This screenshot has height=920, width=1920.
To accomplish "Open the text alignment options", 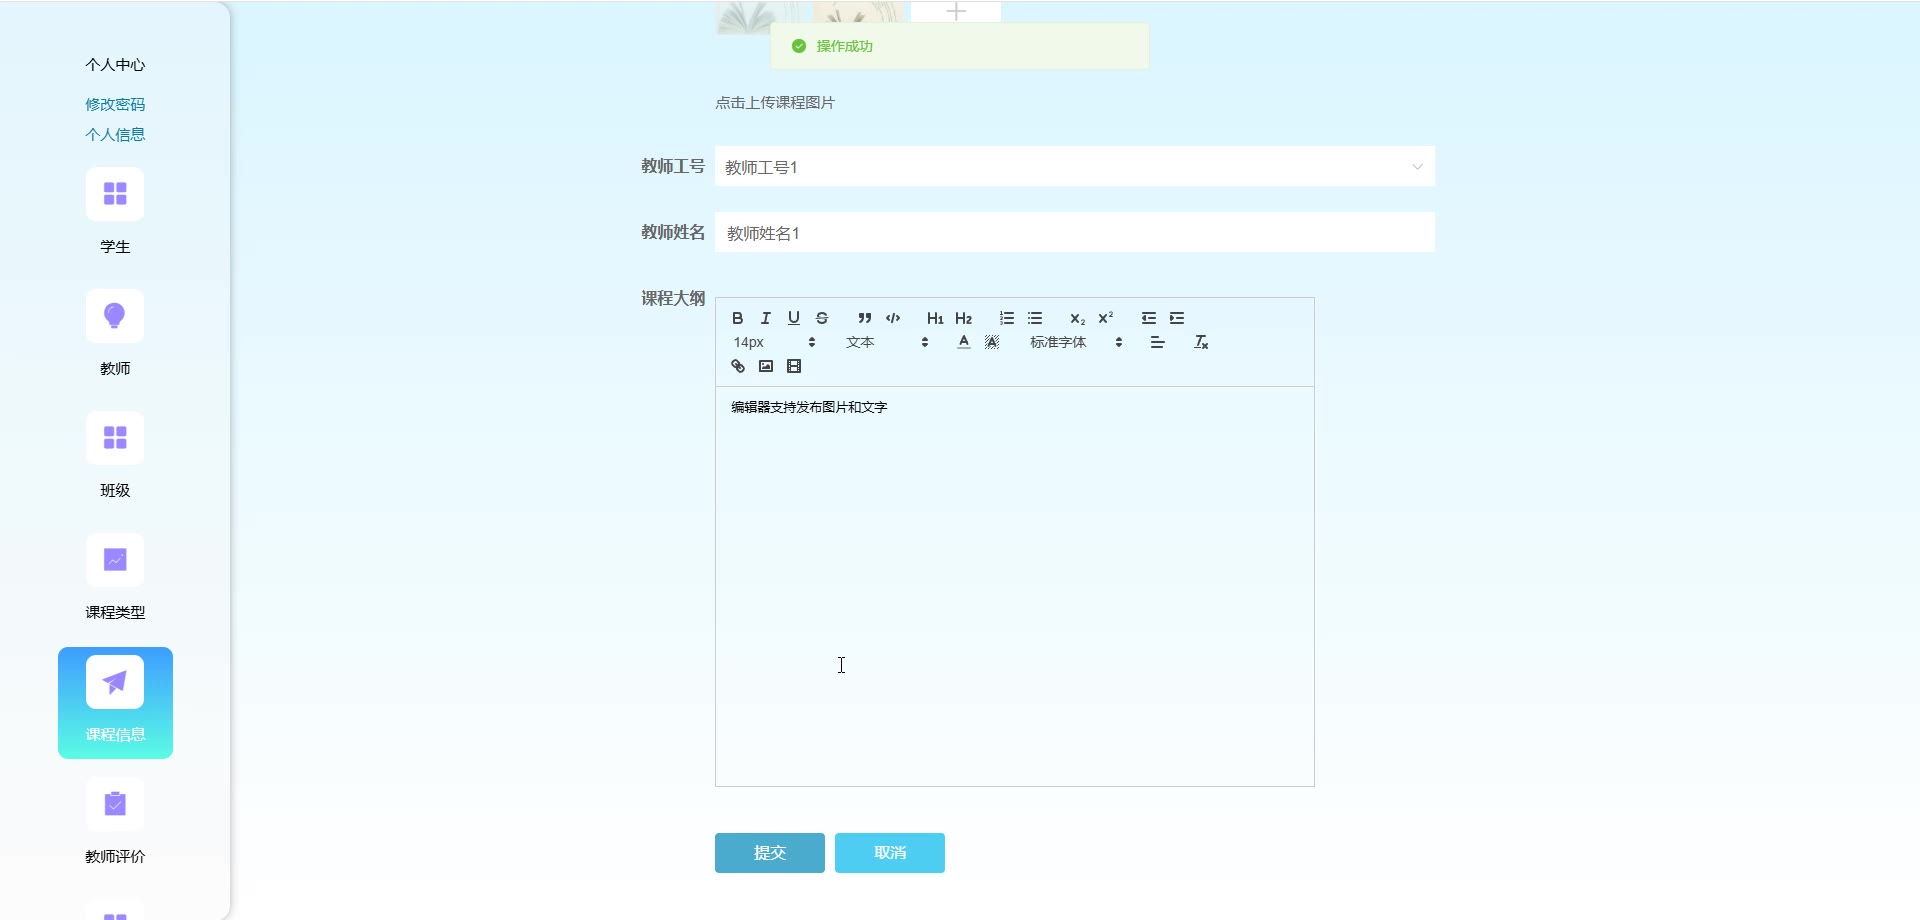I will coord(1158,342).
